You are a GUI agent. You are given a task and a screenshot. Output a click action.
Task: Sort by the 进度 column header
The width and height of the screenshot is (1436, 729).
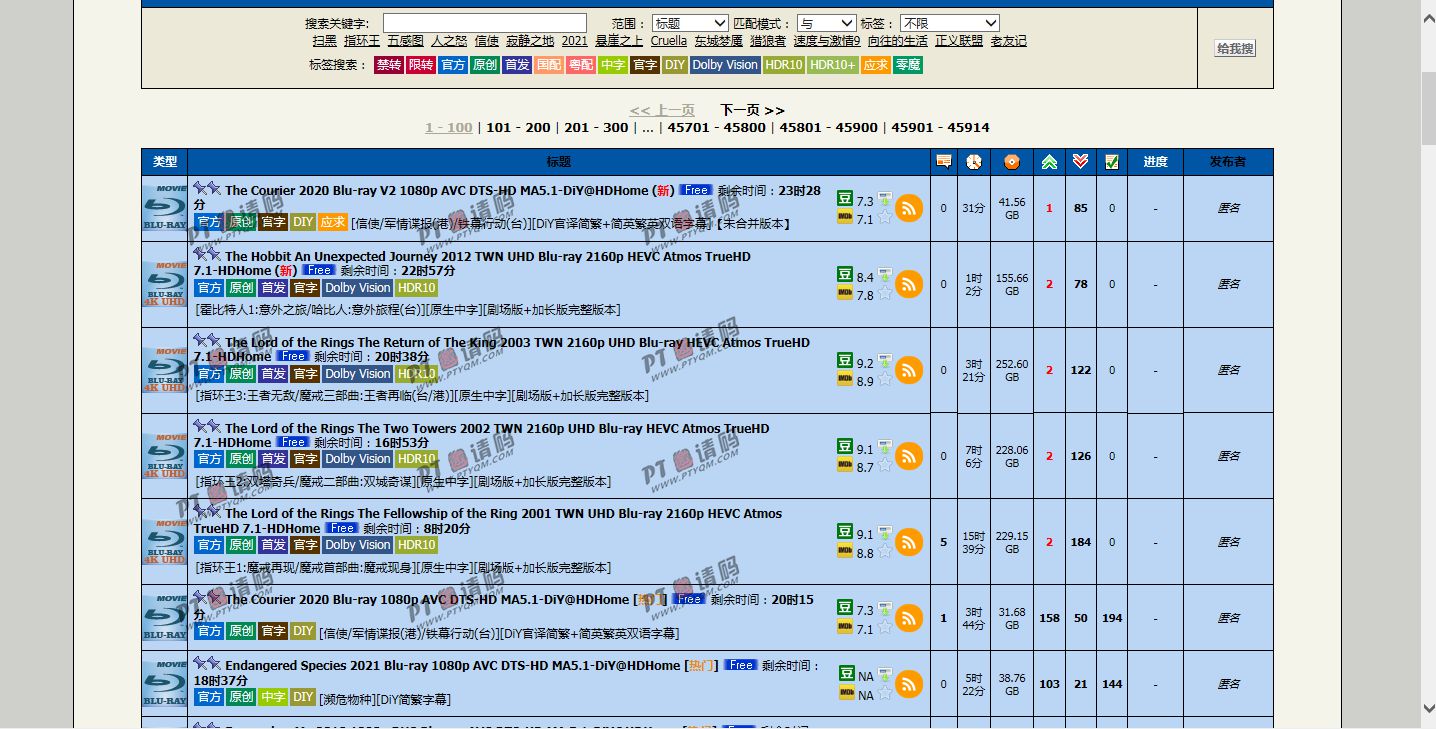click(x=1155, y=162)
